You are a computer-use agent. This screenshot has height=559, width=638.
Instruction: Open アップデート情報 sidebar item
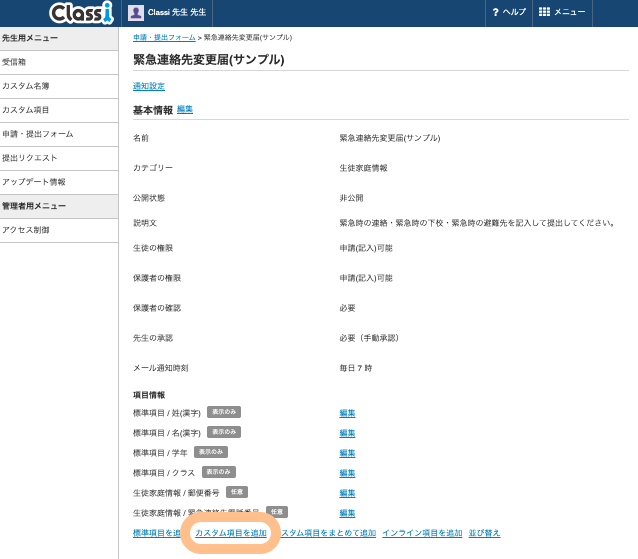[34, 182]
